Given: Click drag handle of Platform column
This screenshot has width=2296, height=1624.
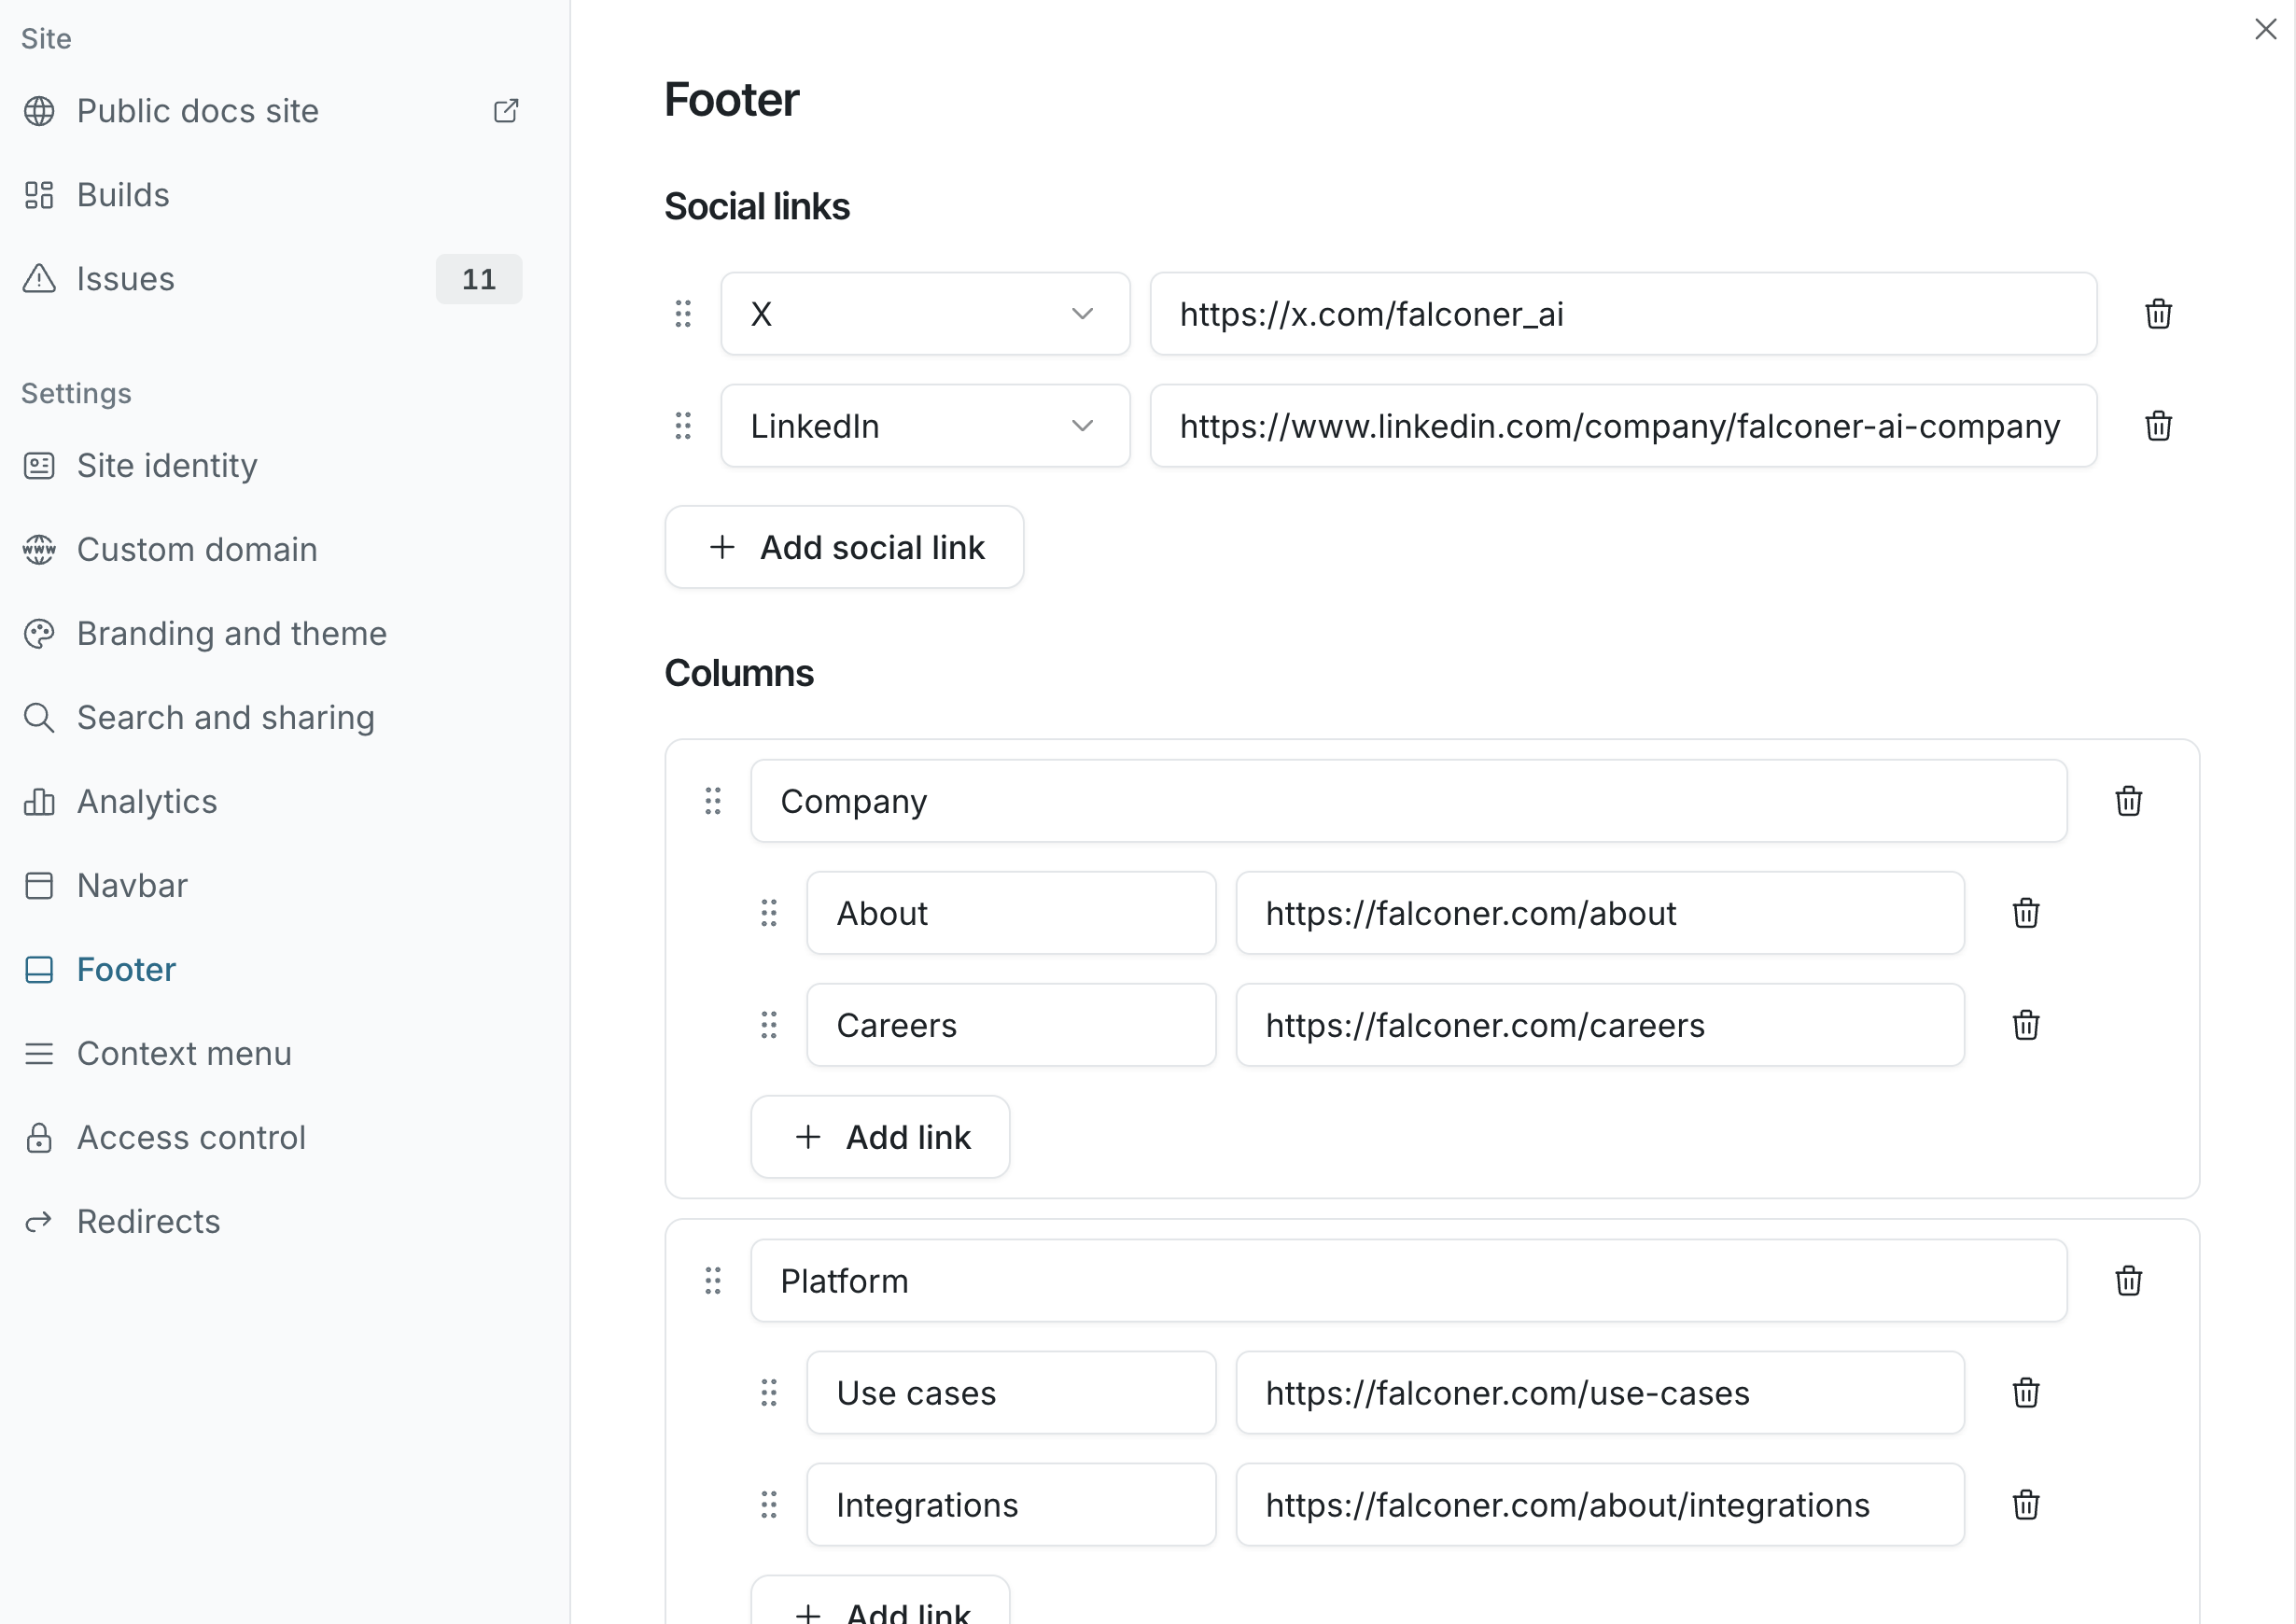Looking at the screenshot, I should coord(713,1281).
